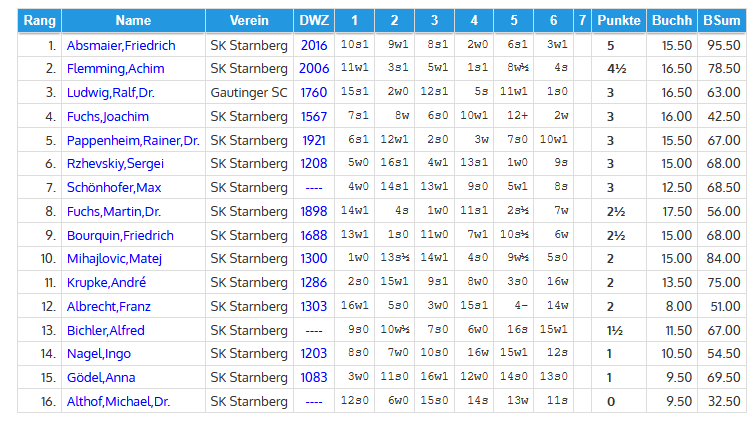Click the name Ludwig,Ralf,Dr.
This screenshot has width=750, height=425.
[x=111, y=92]
